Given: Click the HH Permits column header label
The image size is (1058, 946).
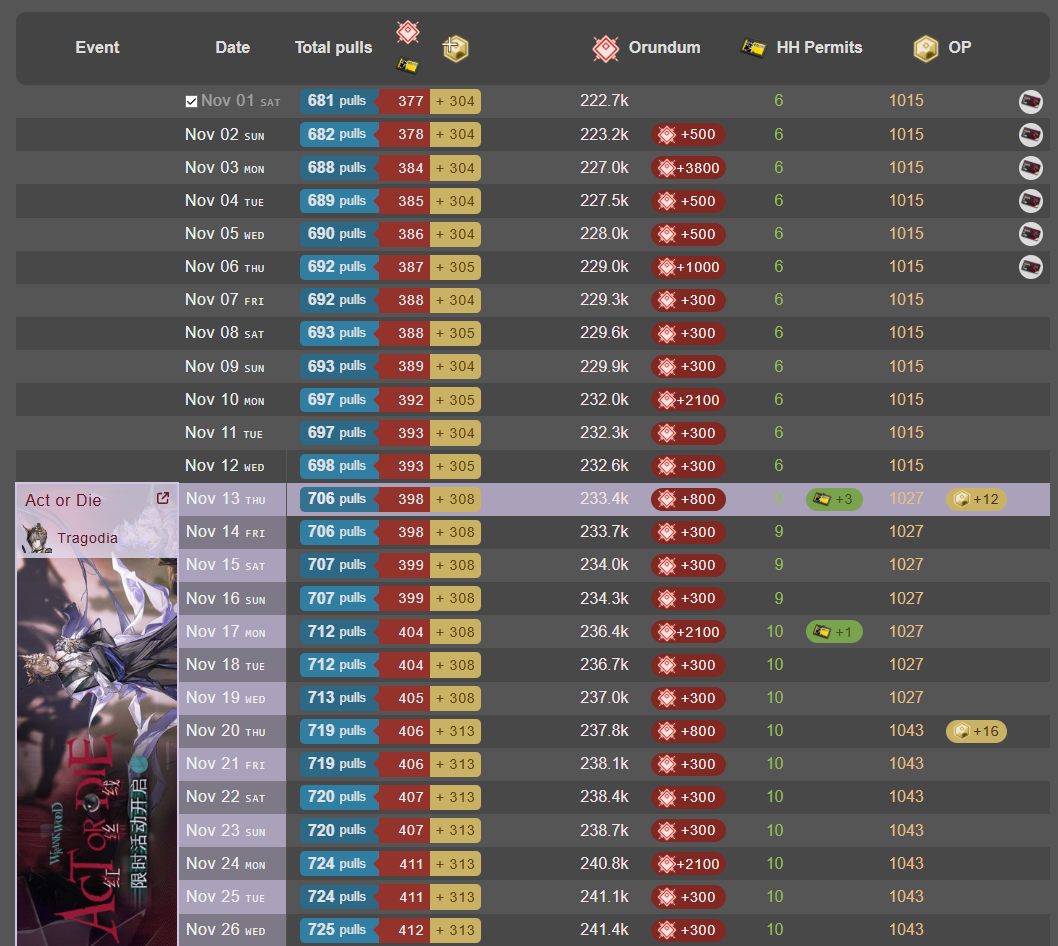Looking at the screenshot, I should (819, 47).
